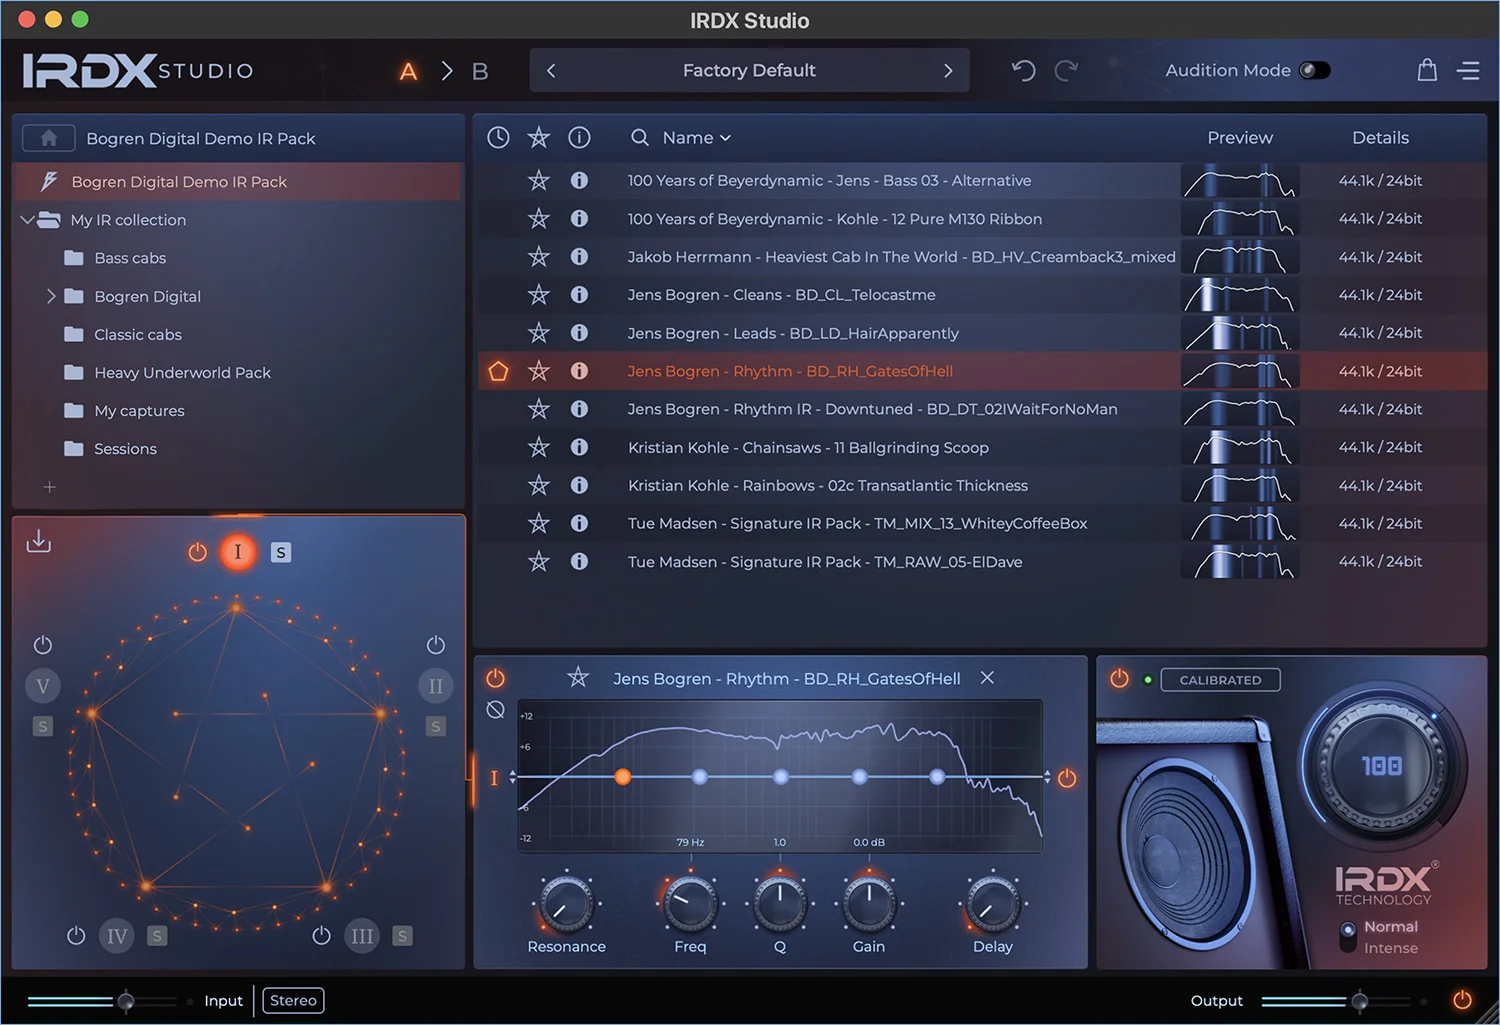Favorite the loaded IR in the EQ header
The height and width of the screenshot is (1025, 1500).
(x=578, y=678)
